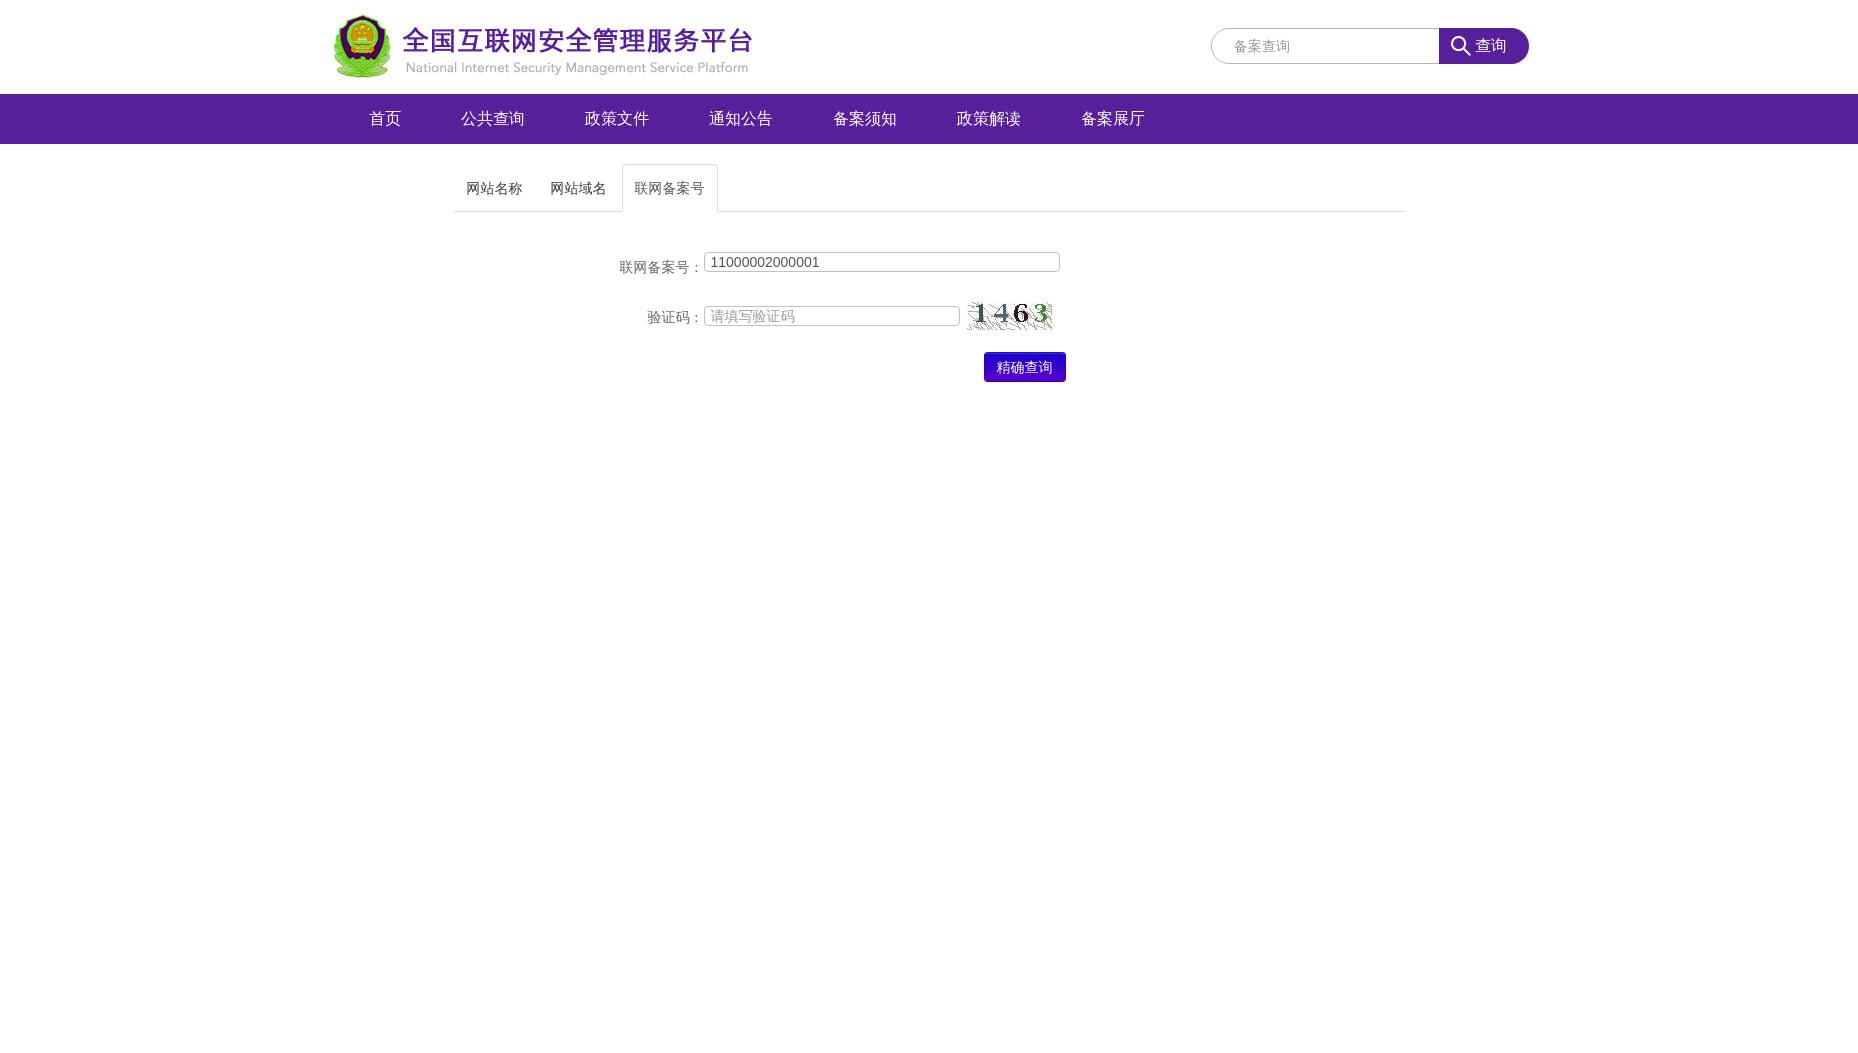1858x1053 pixels.
Task: Open the 政策文件 menu item
Action: click(617, 119)
